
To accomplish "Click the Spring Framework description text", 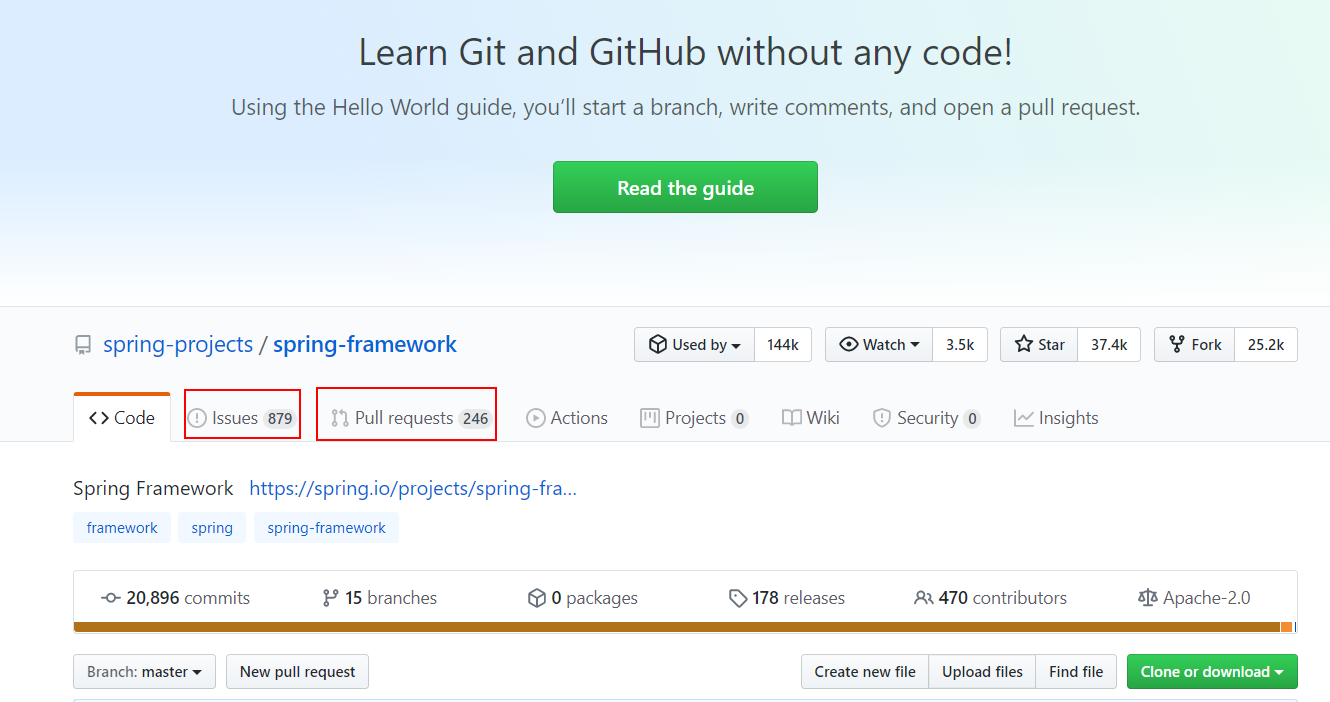I will tap(153, 488).
